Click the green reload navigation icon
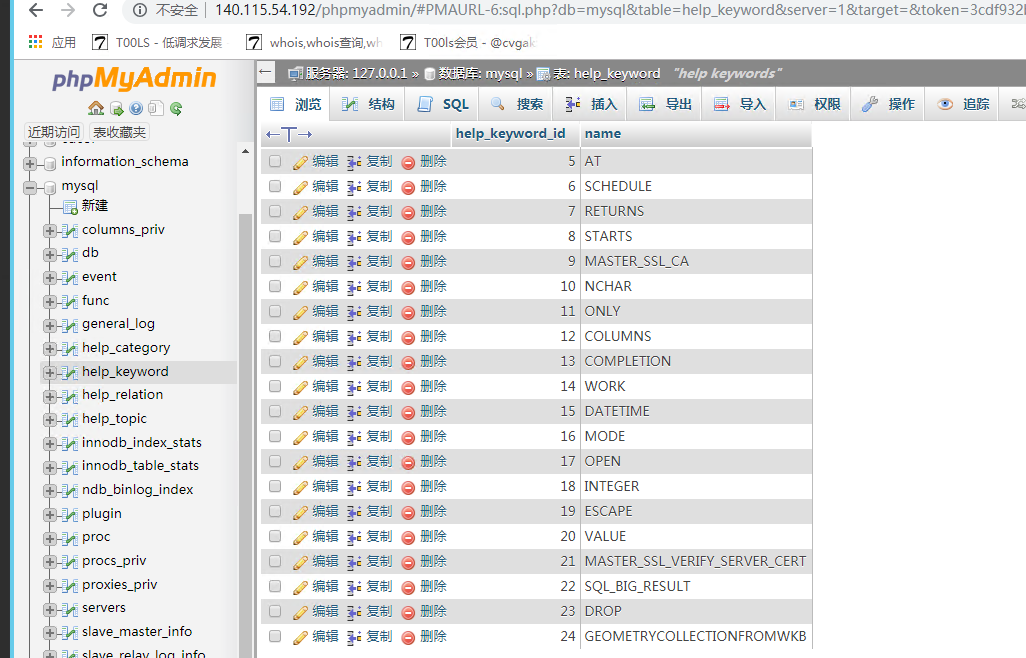The height and width of the screenshot is (658, 1026). [176, 108]
